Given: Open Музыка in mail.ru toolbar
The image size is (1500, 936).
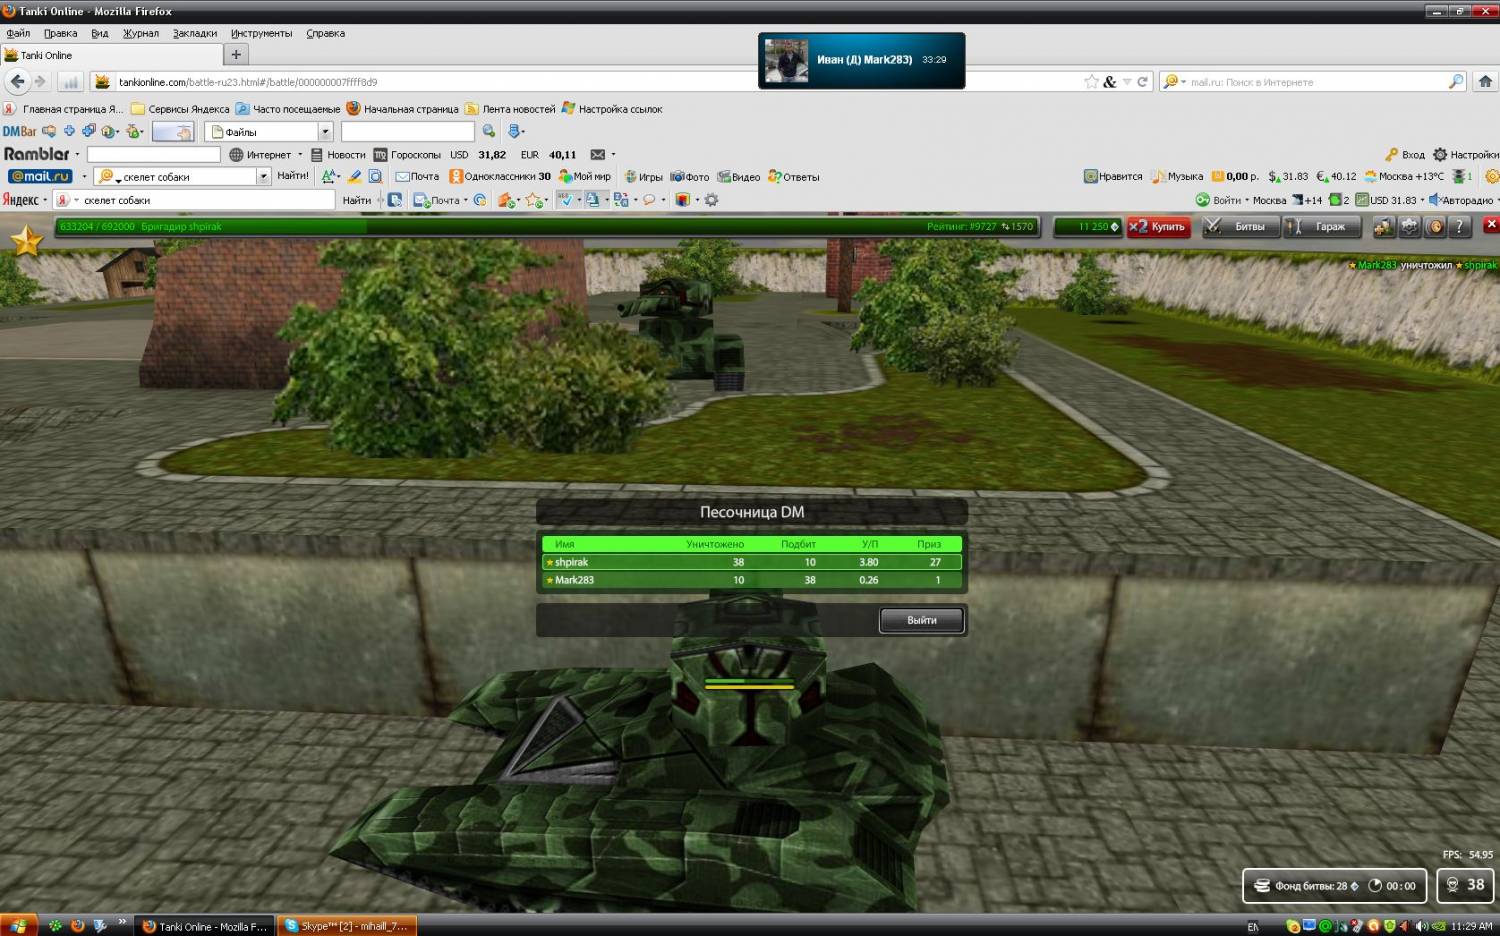Looking at the screenshot, I should pyautogui.click(x=1177, y=177).
